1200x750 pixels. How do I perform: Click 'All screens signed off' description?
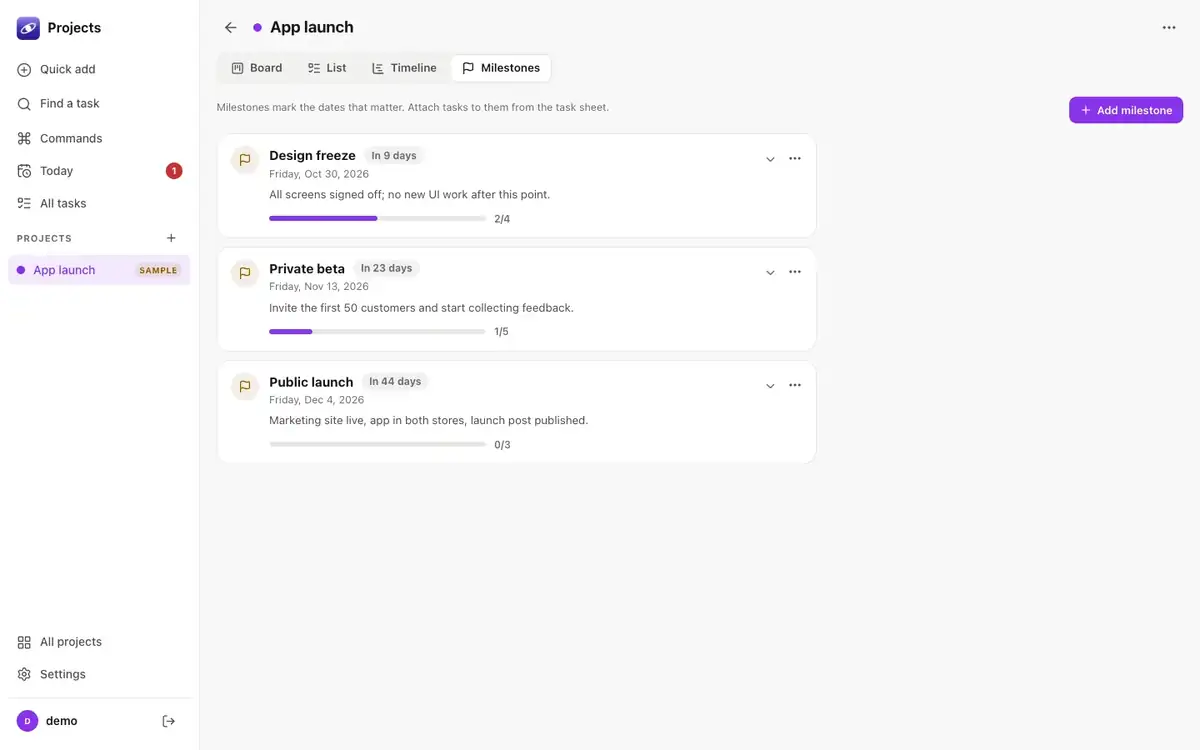[x=410, y=194]
